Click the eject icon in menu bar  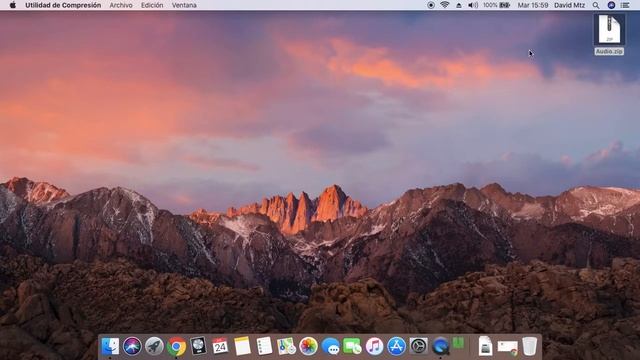tap(459, 5)
